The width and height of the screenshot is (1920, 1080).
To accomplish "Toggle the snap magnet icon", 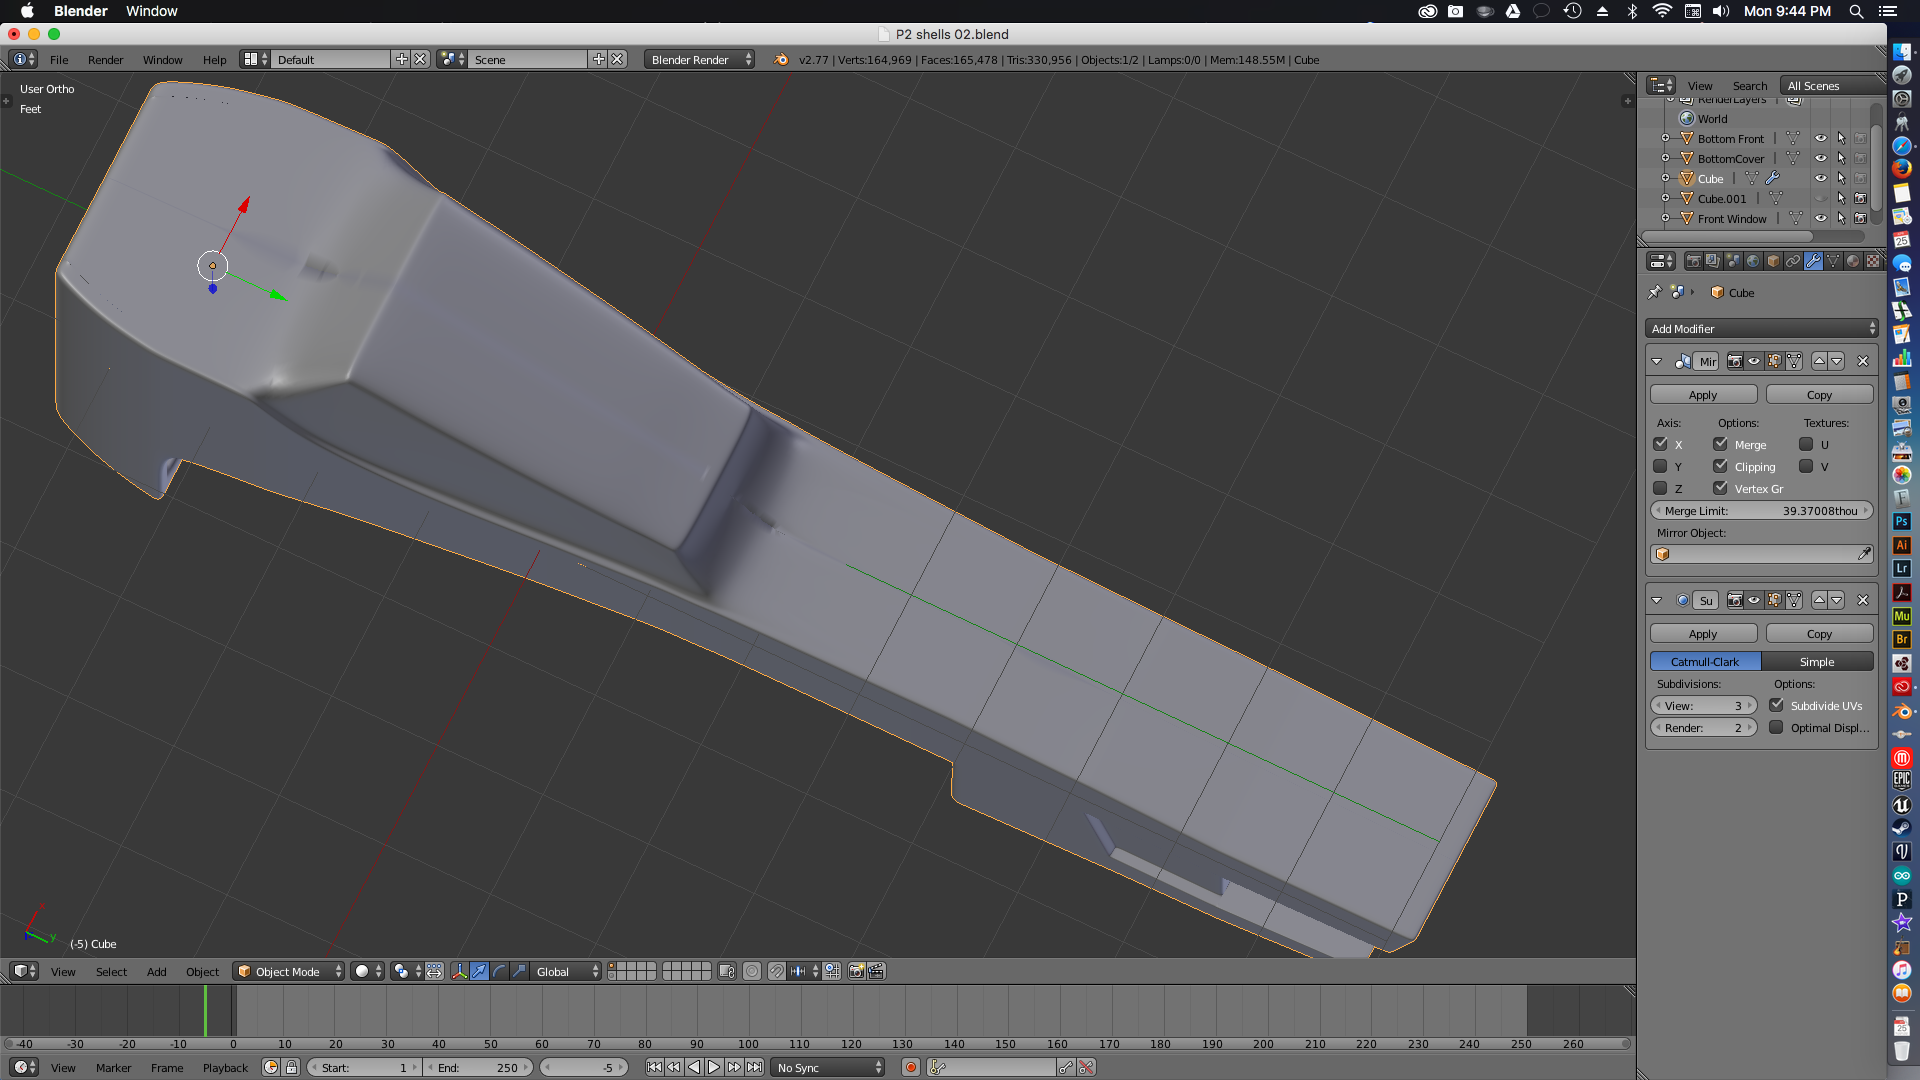I will (x=776, y=971).
